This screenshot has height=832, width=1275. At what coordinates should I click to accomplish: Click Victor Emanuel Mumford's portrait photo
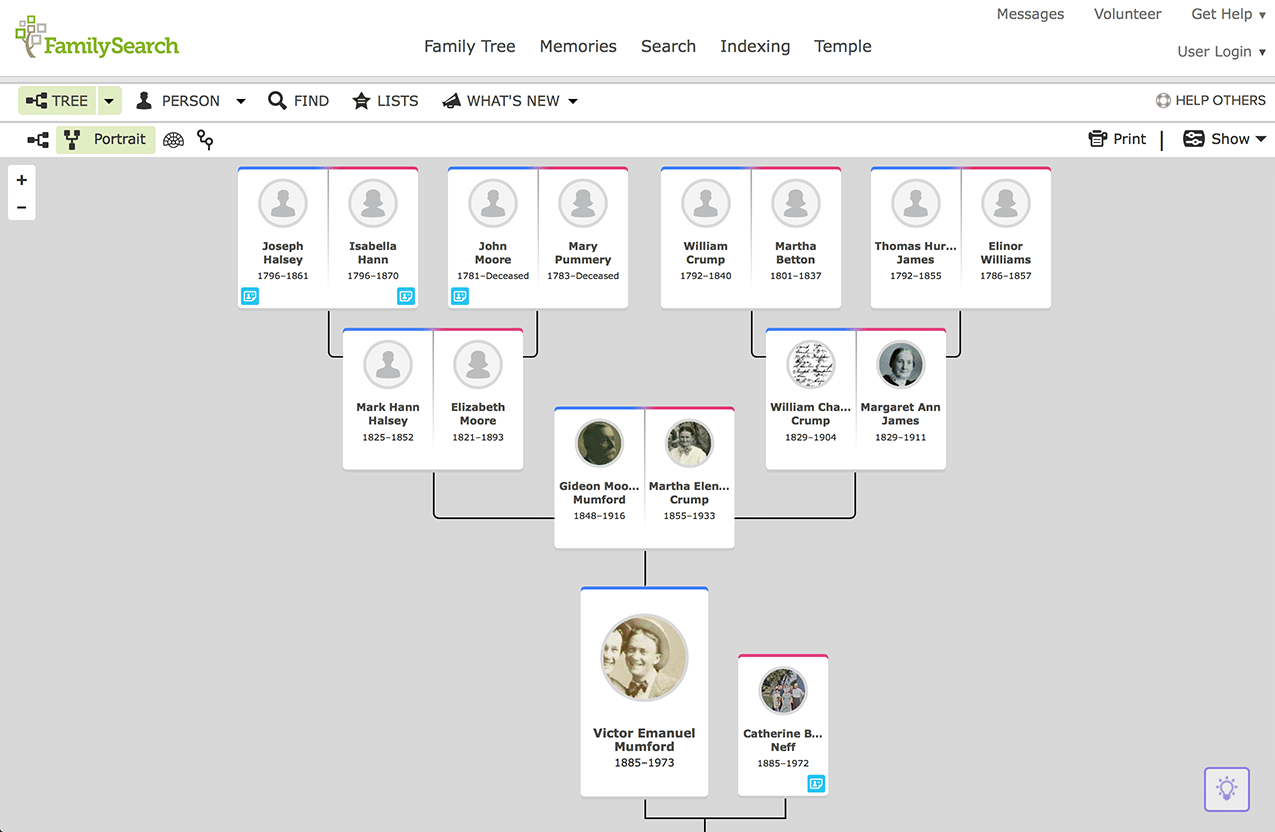(x=644, y=657)
